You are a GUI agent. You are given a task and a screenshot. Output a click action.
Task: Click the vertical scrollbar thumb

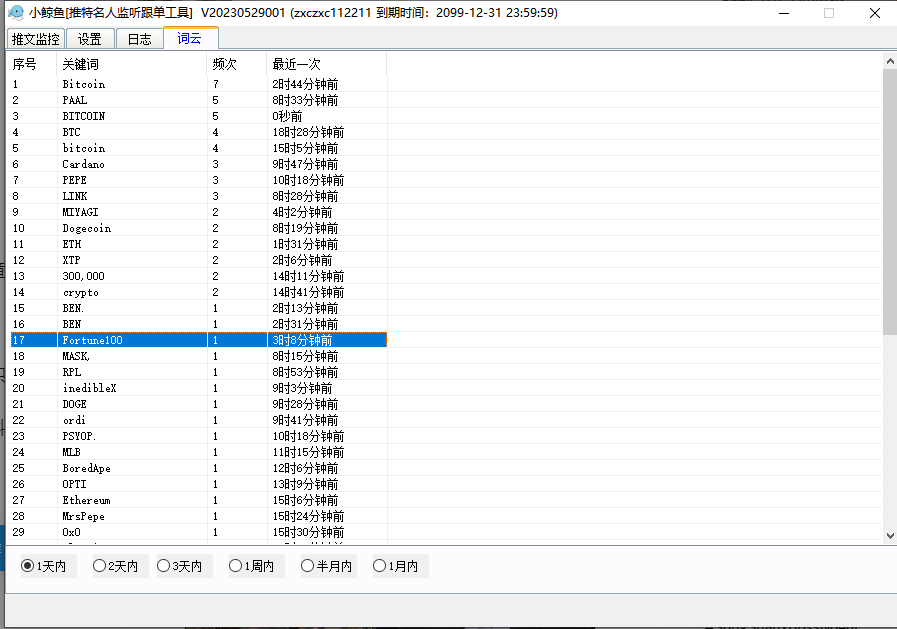pyautogui.click(x=890, y=202)
